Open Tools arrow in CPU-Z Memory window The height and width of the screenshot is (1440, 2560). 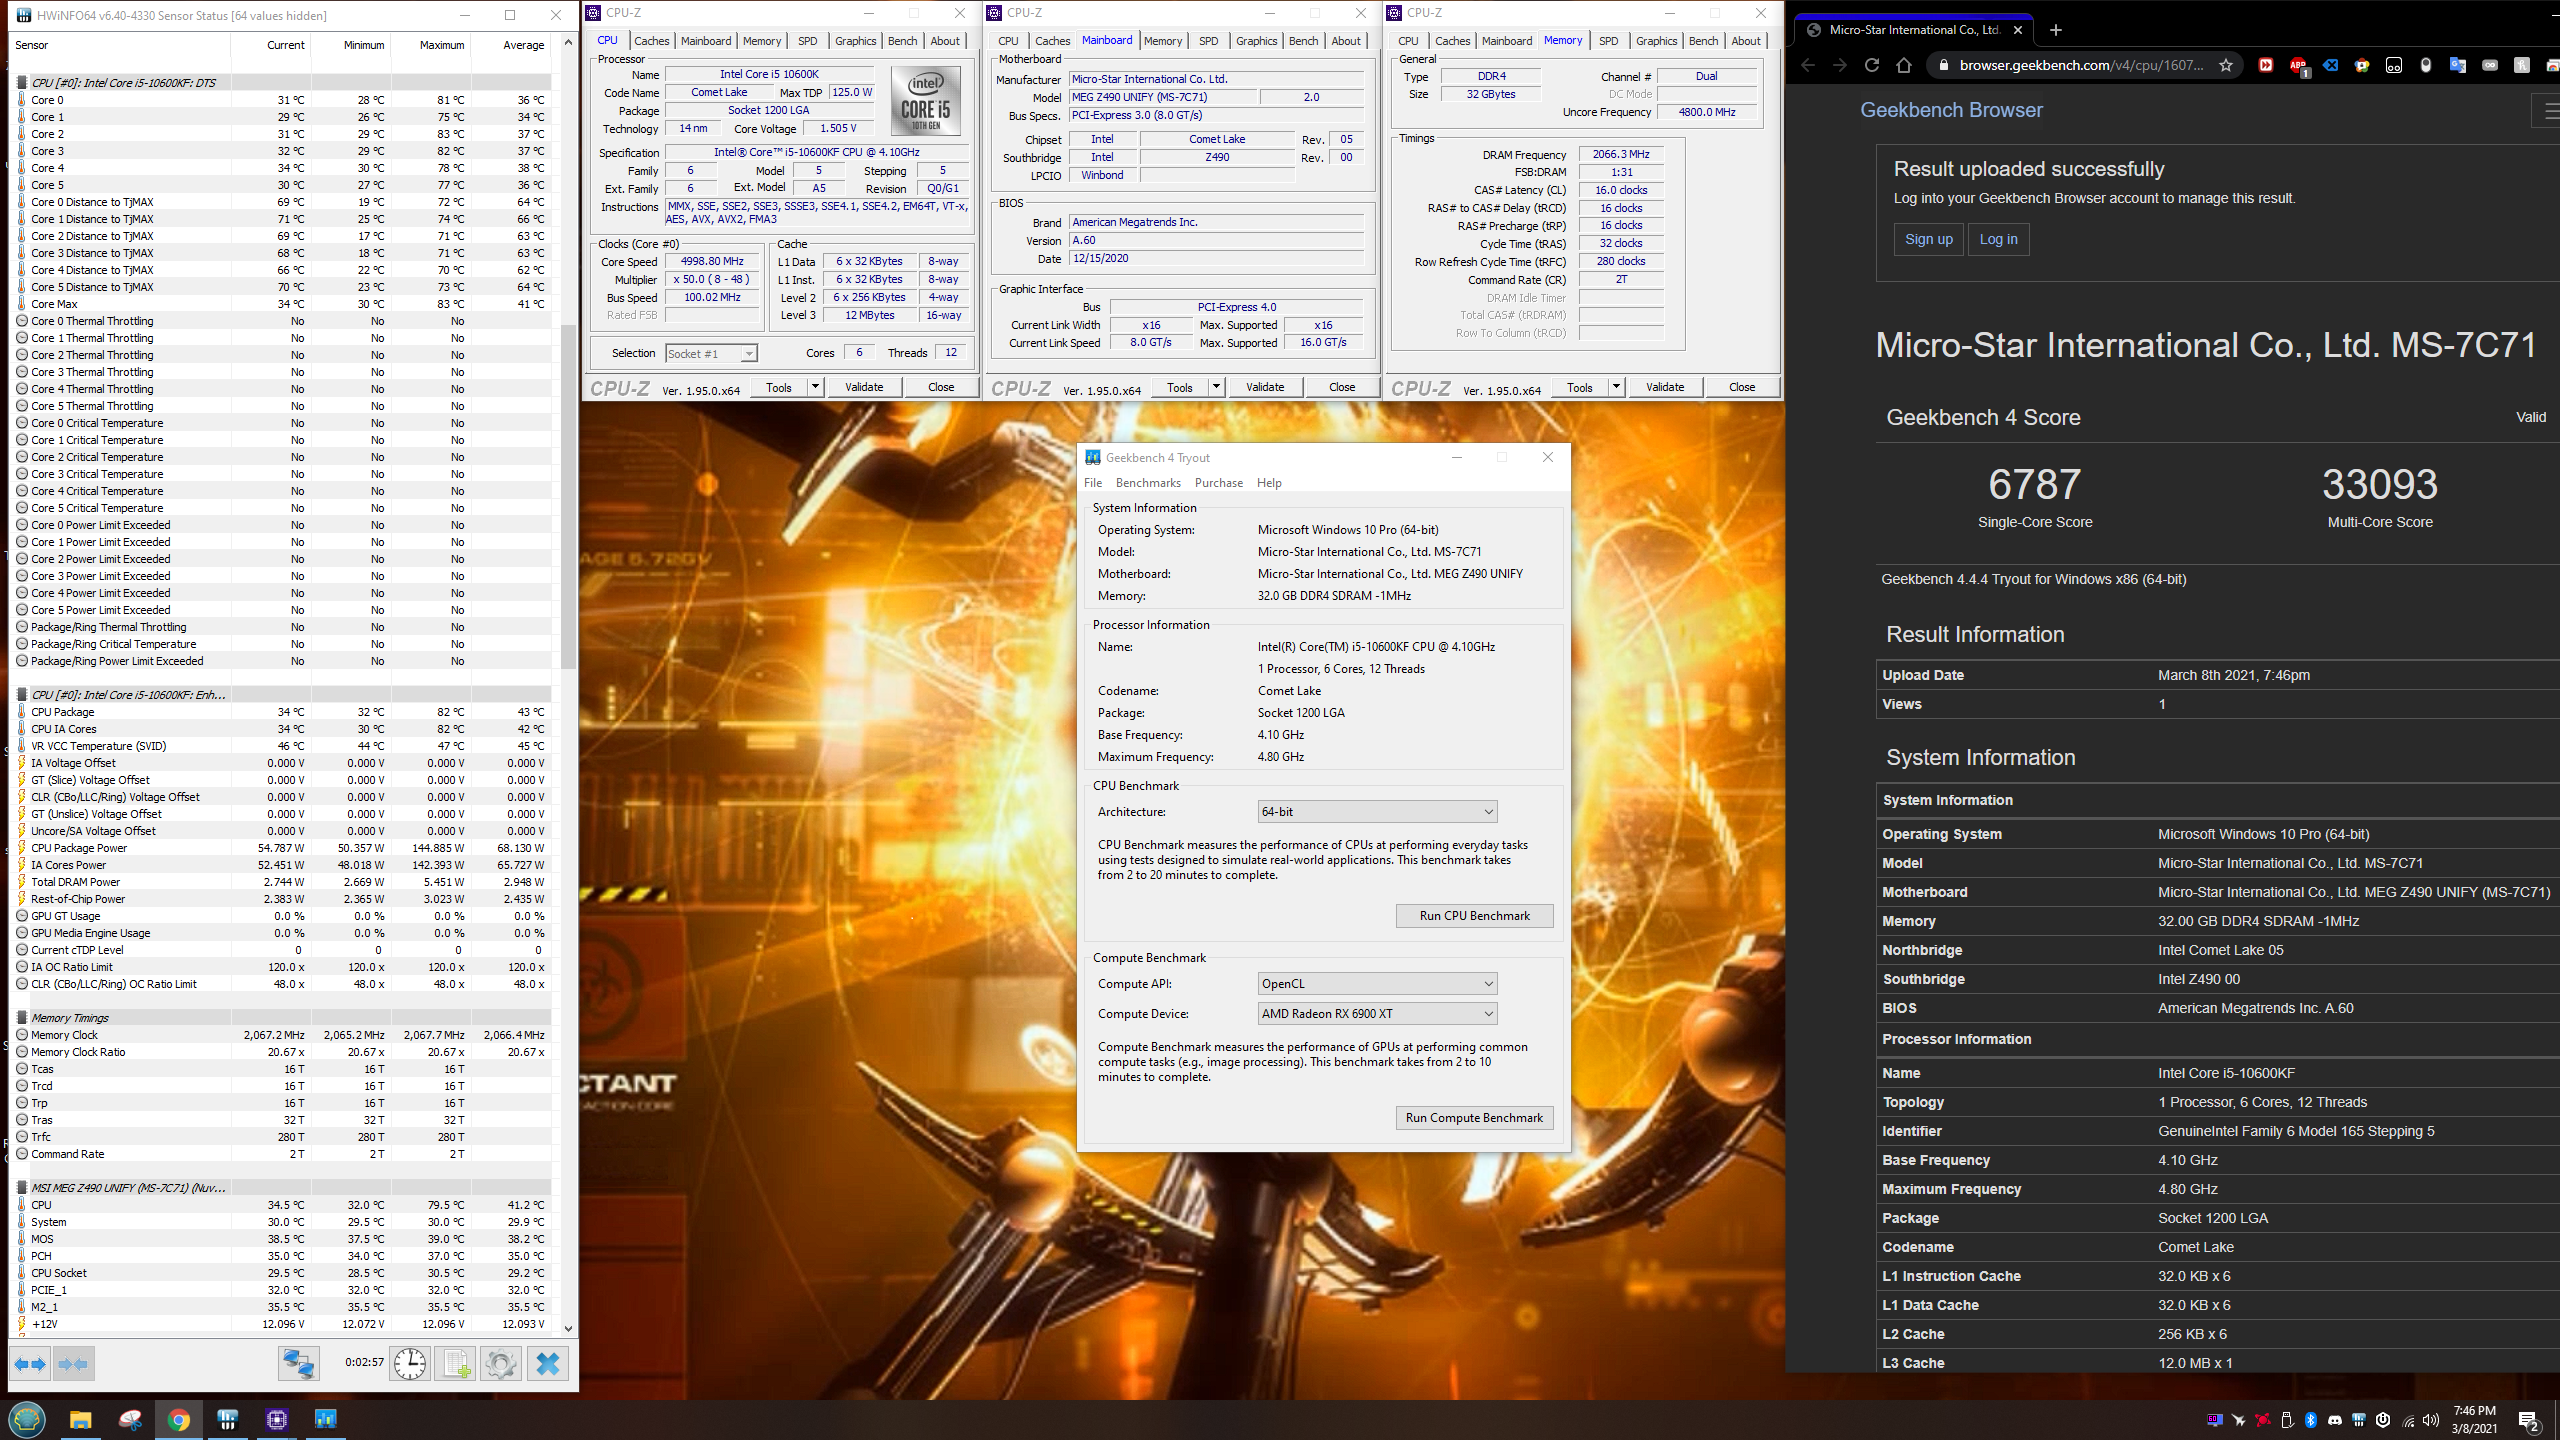tap(1616, 387)
